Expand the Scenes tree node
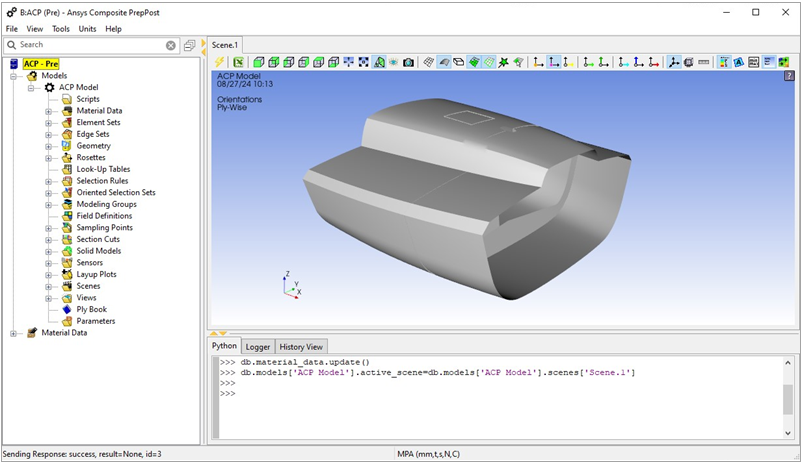Screen dimensions: 803x464 pos(48,287)
